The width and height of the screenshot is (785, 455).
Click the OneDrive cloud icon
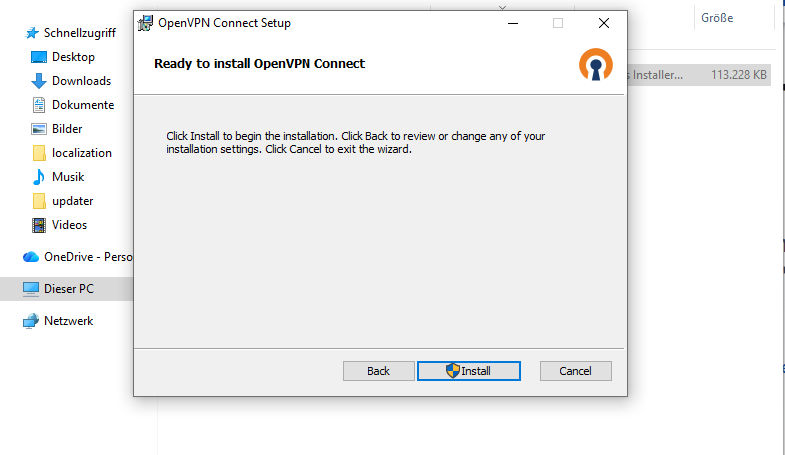(x=31, y=257)
